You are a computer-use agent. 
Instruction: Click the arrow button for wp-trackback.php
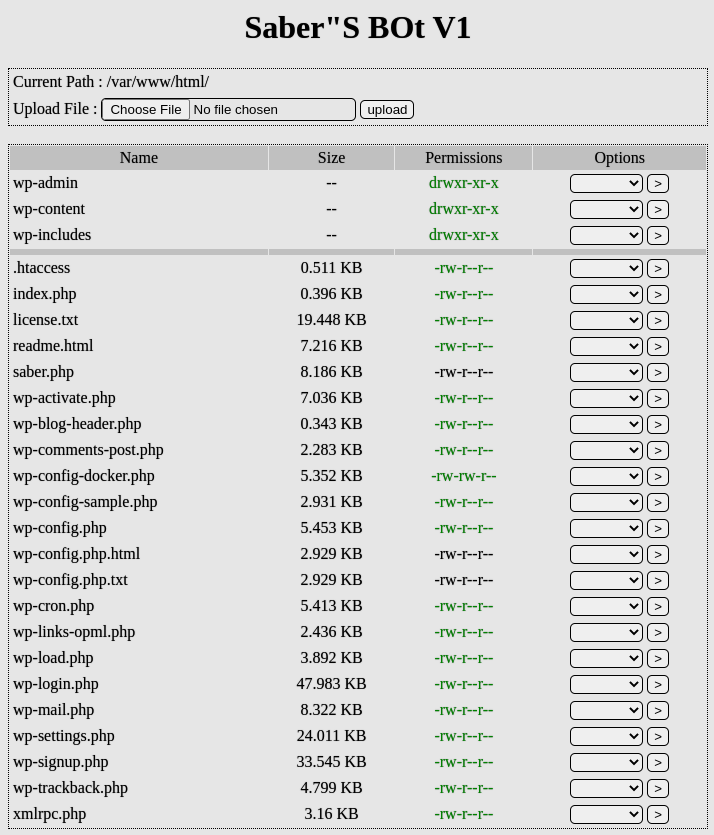click(657, 788)
